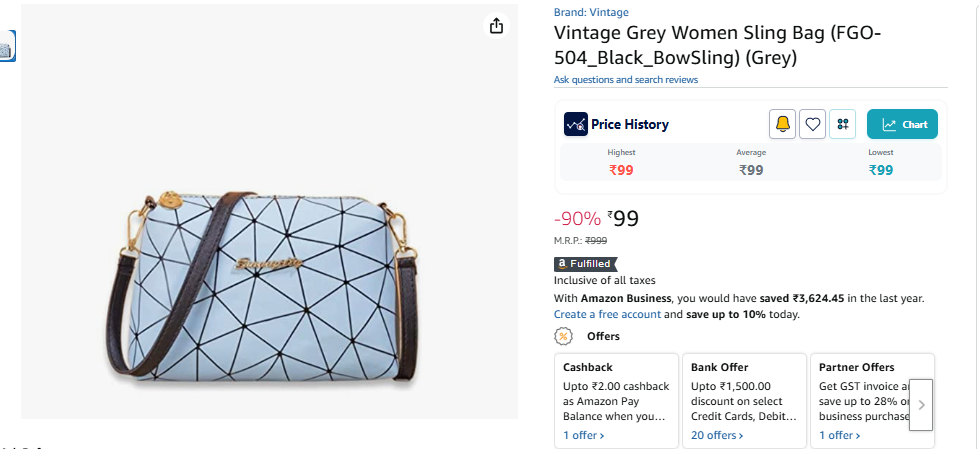Expand the next offers carousel arrow
979x449 pixels.
[x=921, y=405]
